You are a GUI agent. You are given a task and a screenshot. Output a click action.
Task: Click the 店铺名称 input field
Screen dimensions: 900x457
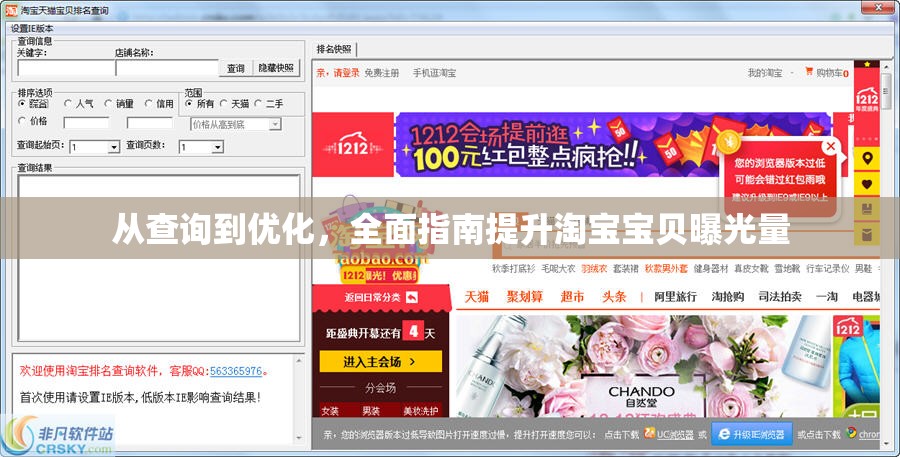167,68
